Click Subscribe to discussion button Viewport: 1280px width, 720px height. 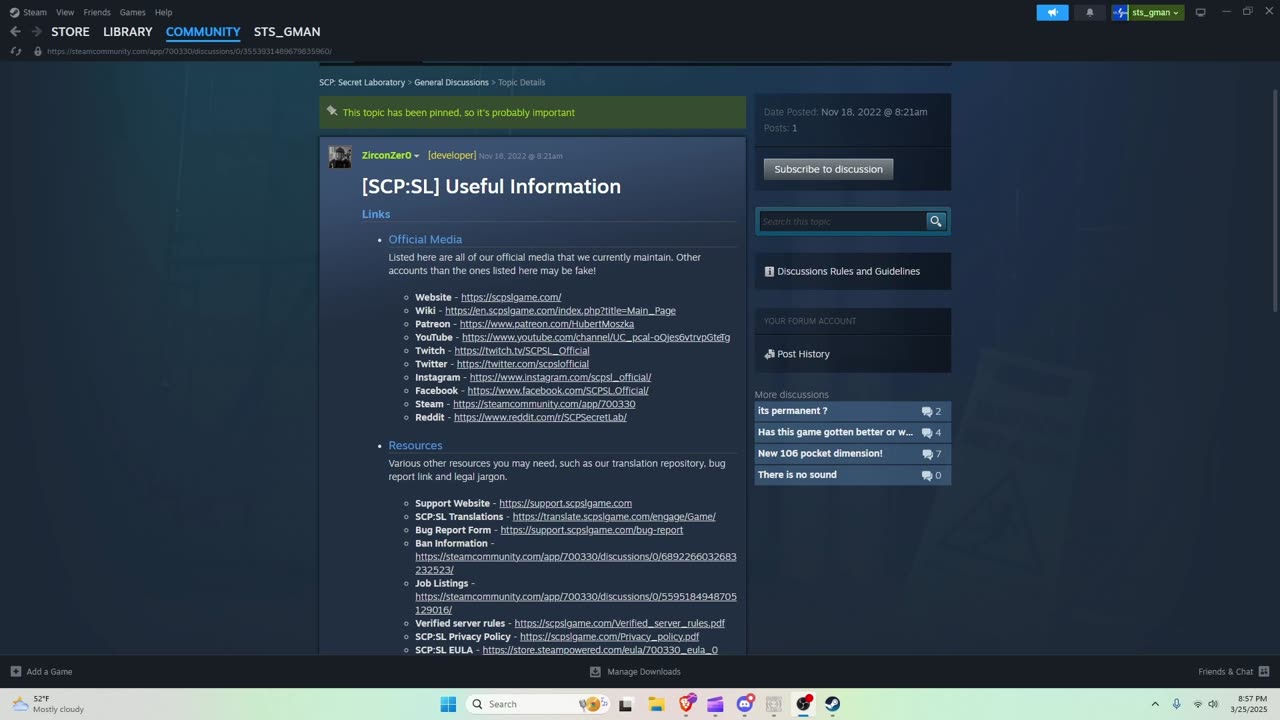point(828,169)
